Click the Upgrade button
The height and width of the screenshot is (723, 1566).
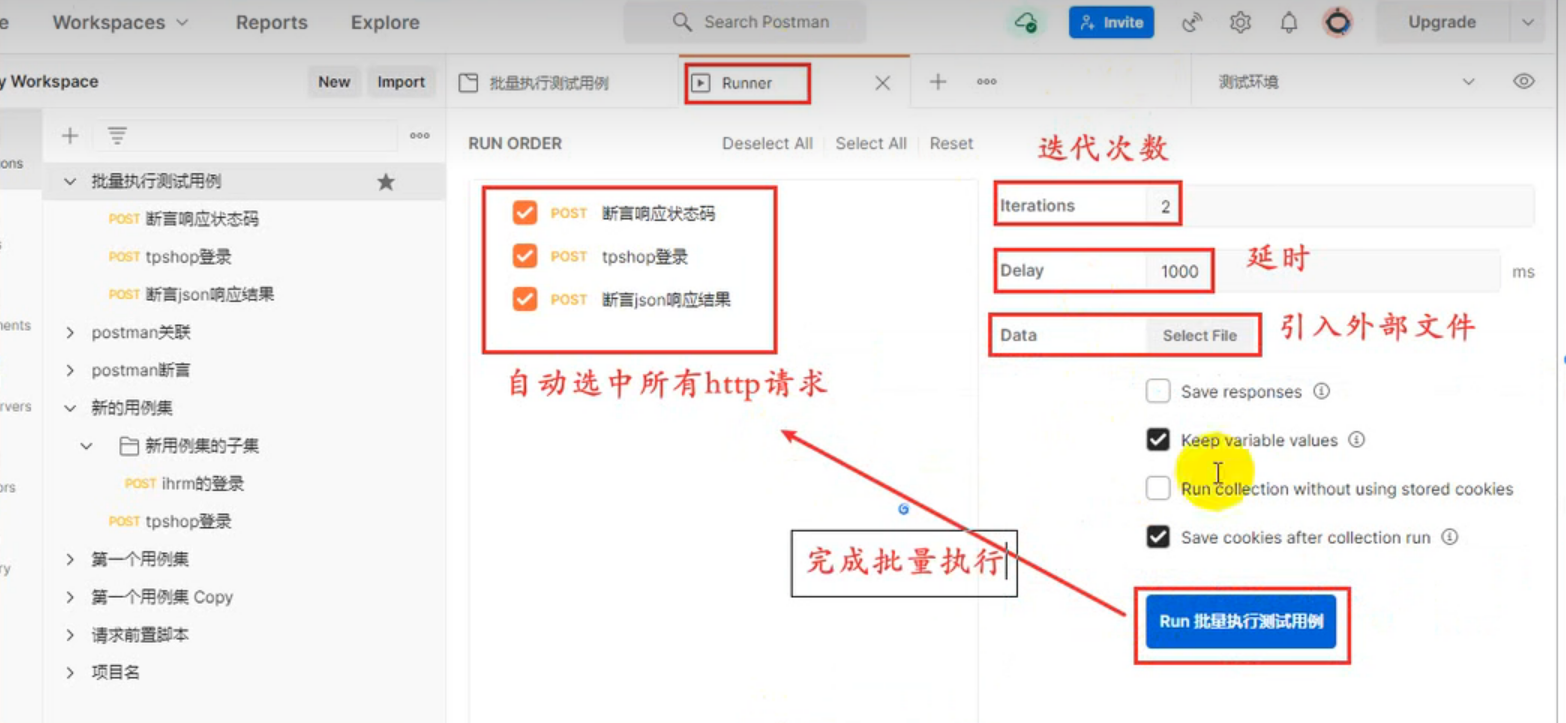(x=1442, y=22)
